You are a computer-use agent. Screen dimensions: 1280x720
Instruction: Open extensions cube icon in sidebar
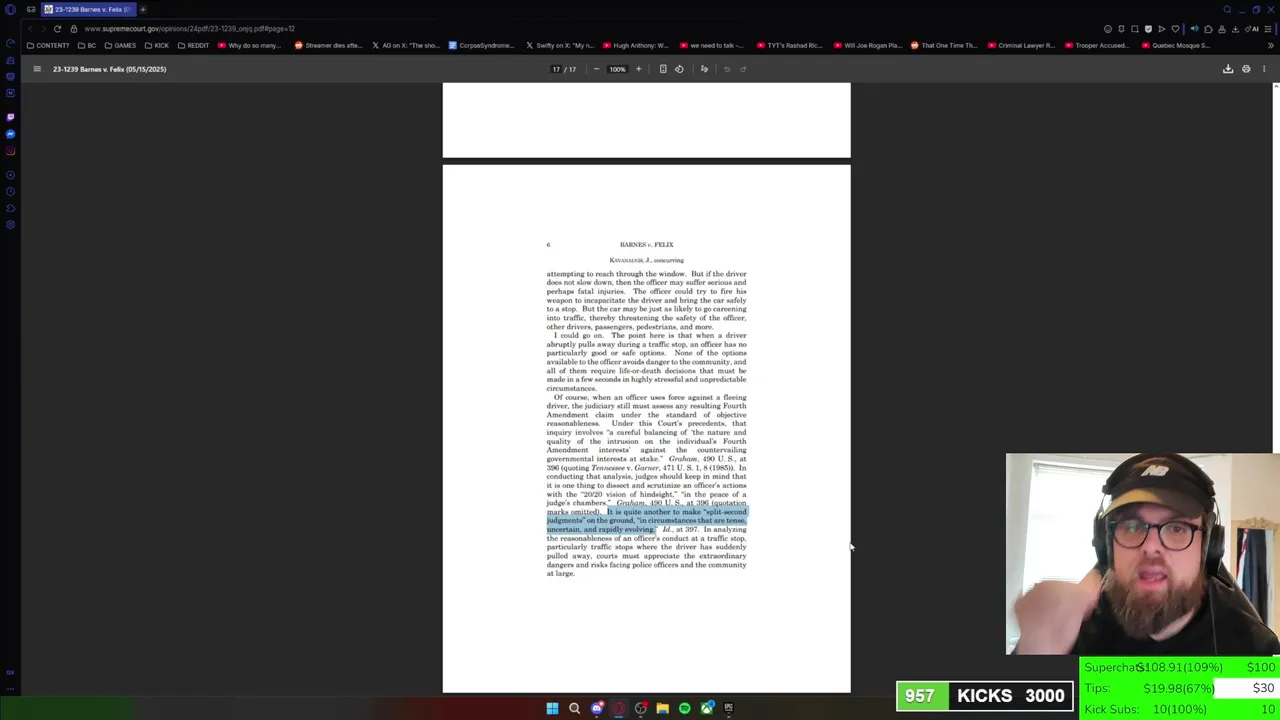10,208
